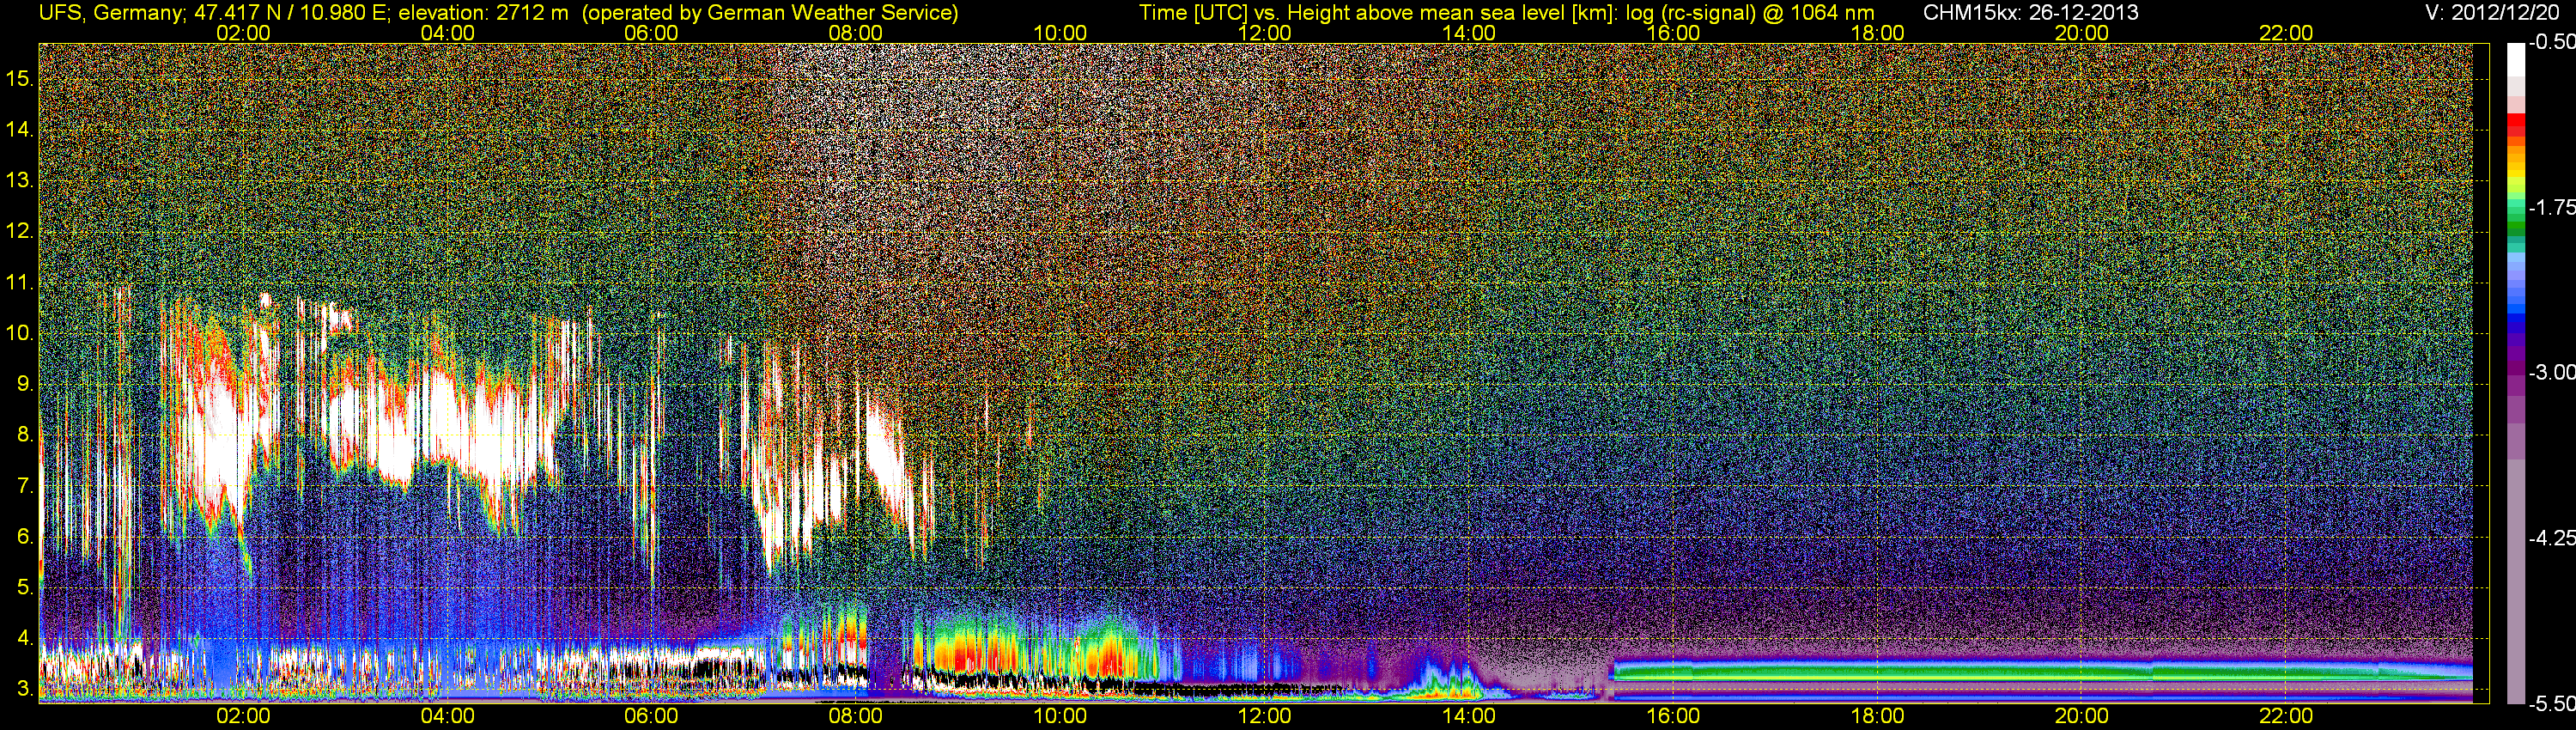
Task: Click the 22:00 label on the top time axis
Action: [2286, 33]
